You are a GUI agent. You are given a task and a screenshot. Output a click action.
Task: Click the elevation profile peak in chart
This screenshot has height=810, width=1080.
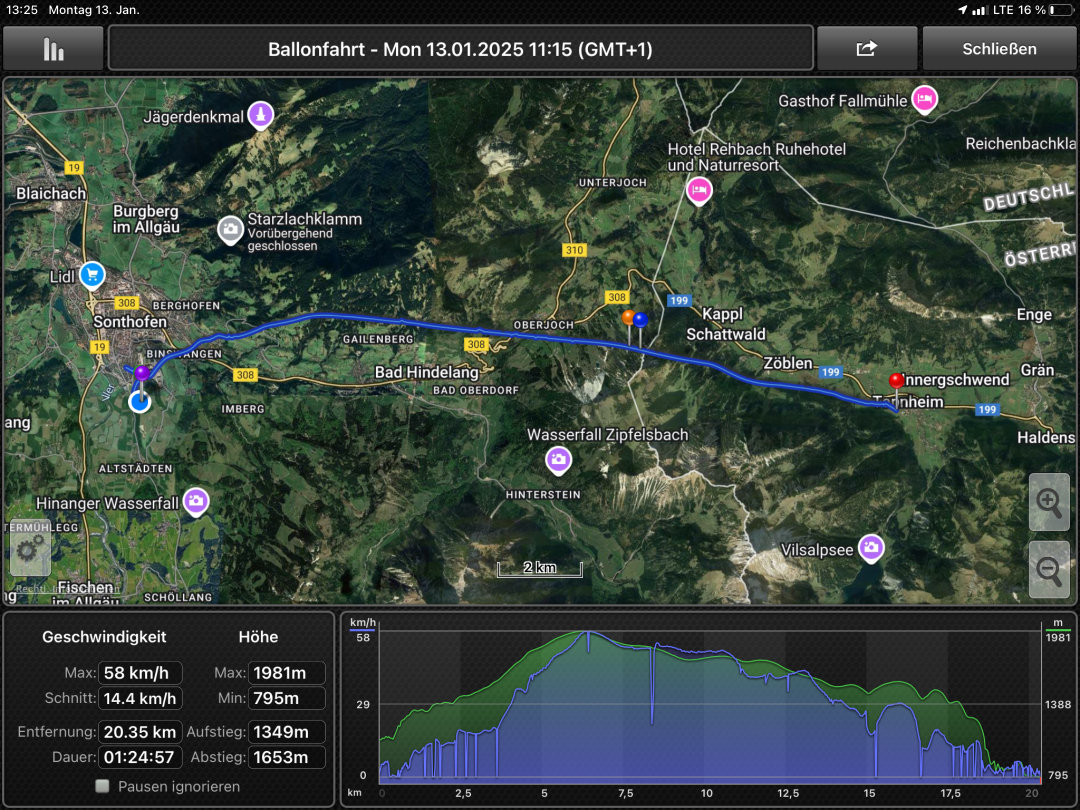pos(588,633)
